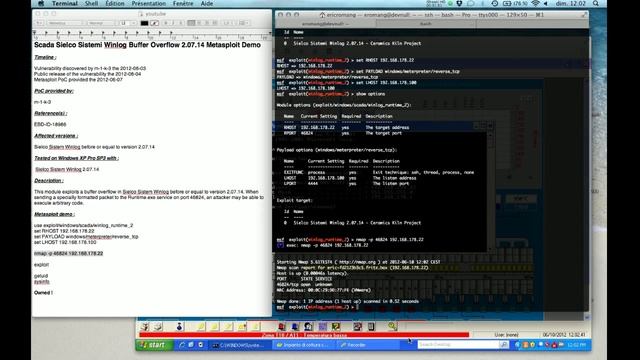
Task: Click the volume icon in menu bar
Action: (546, 3)
